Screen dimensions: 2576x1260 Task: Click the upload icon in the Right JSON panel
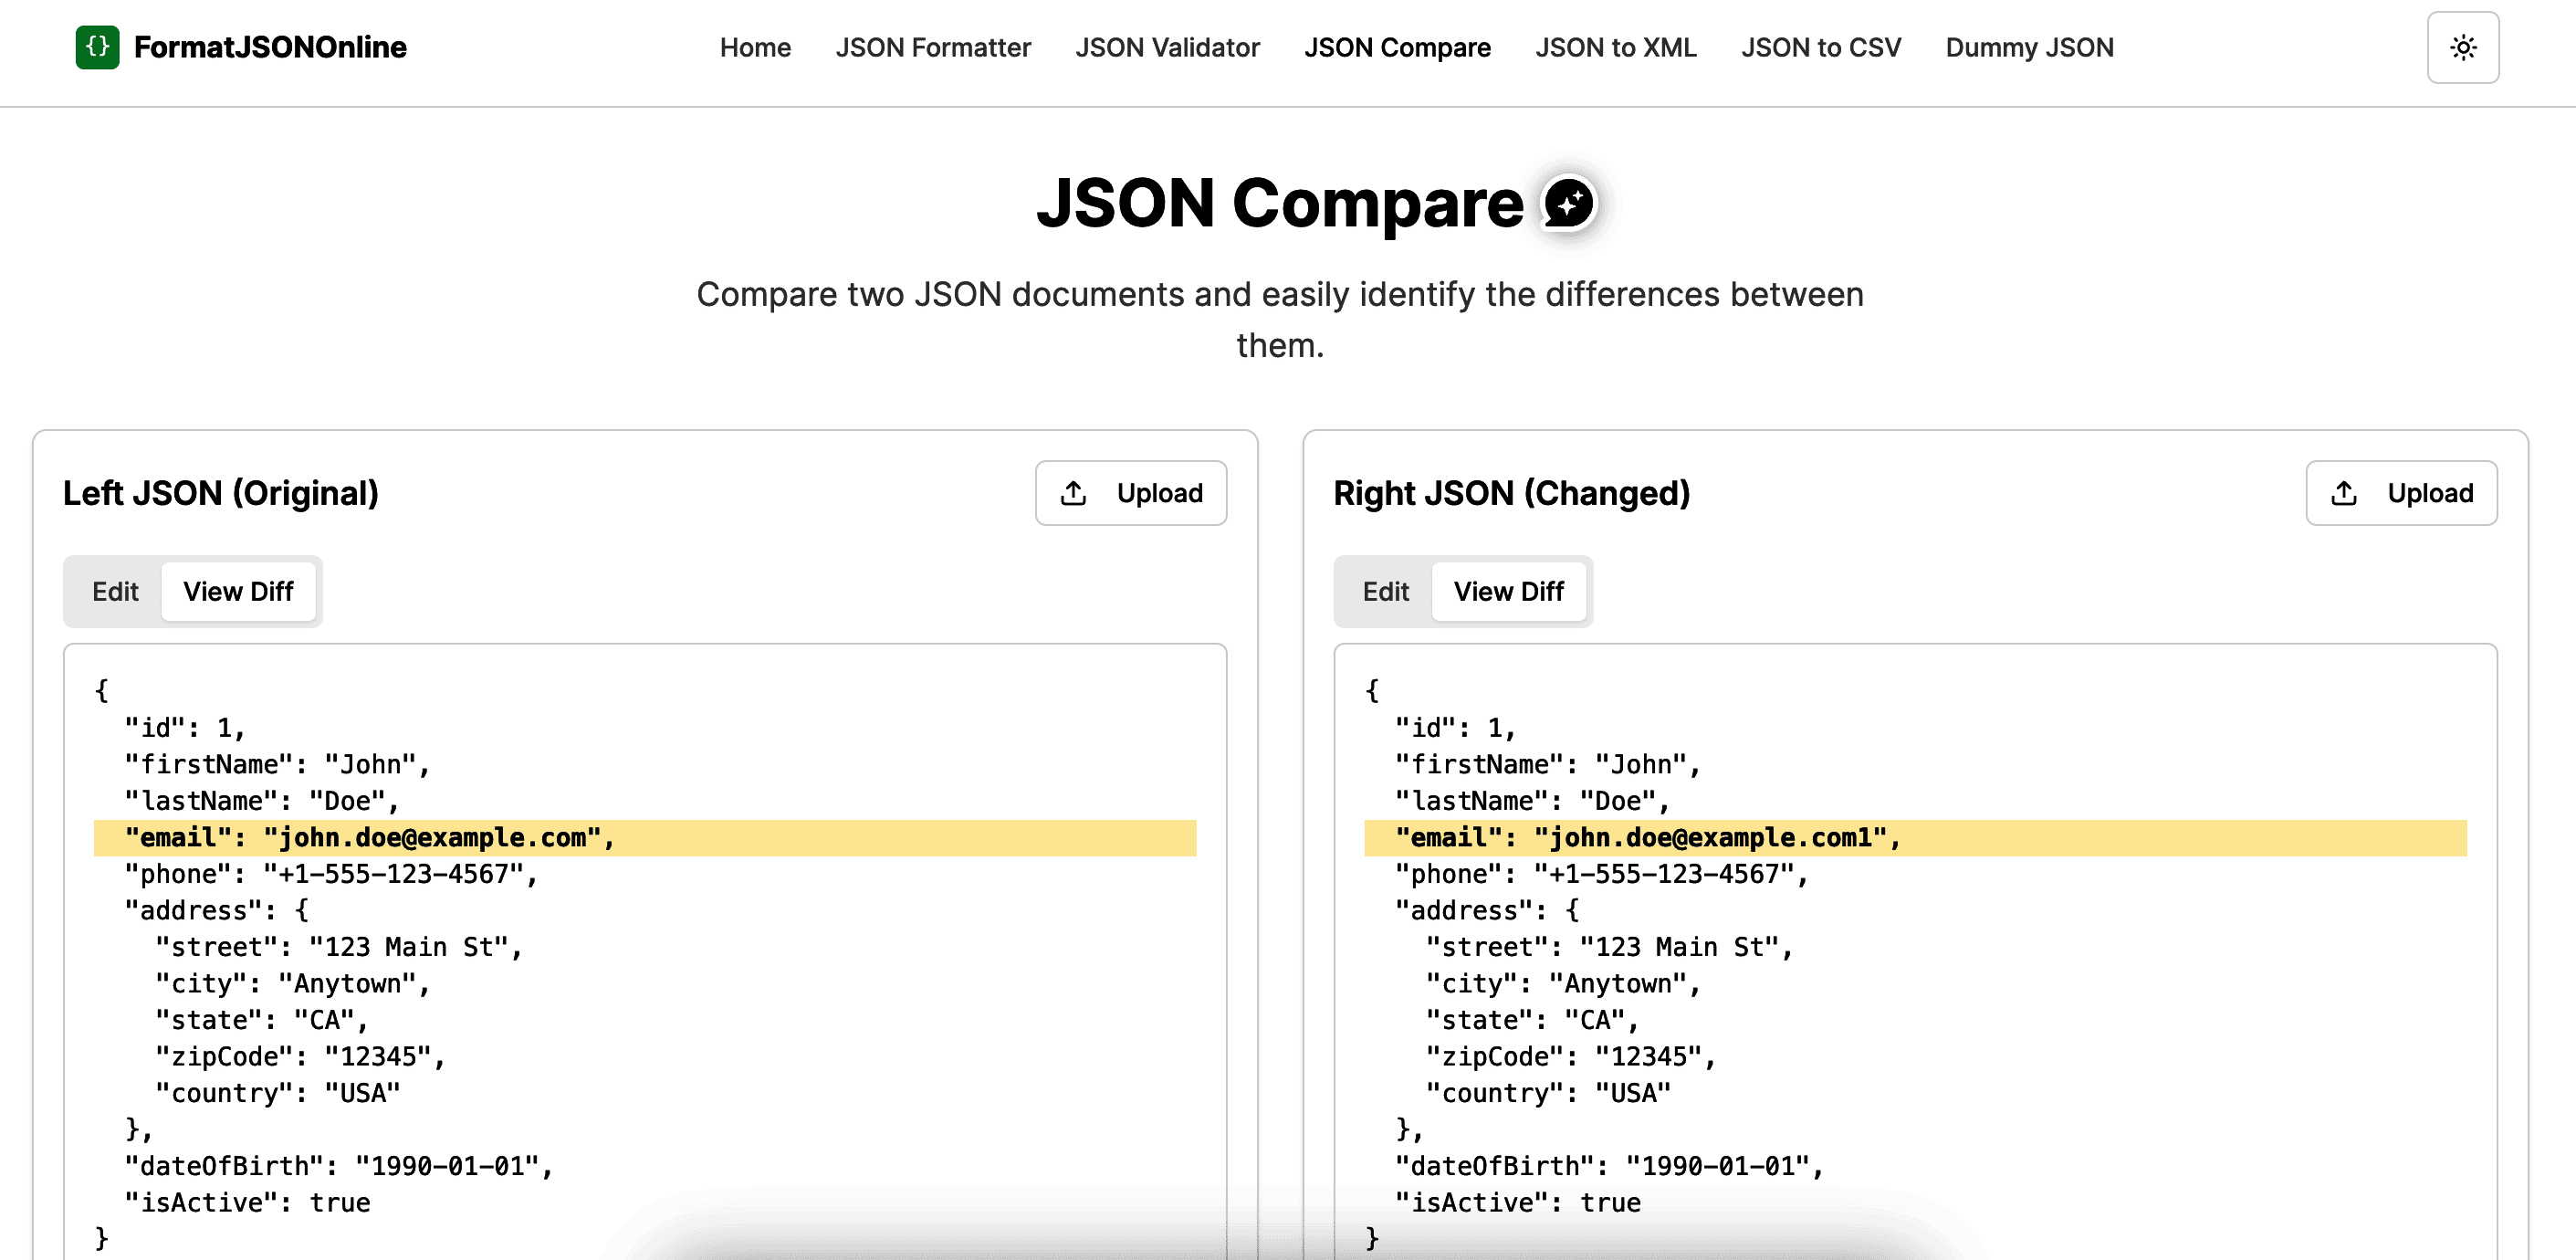(2344, 492)
